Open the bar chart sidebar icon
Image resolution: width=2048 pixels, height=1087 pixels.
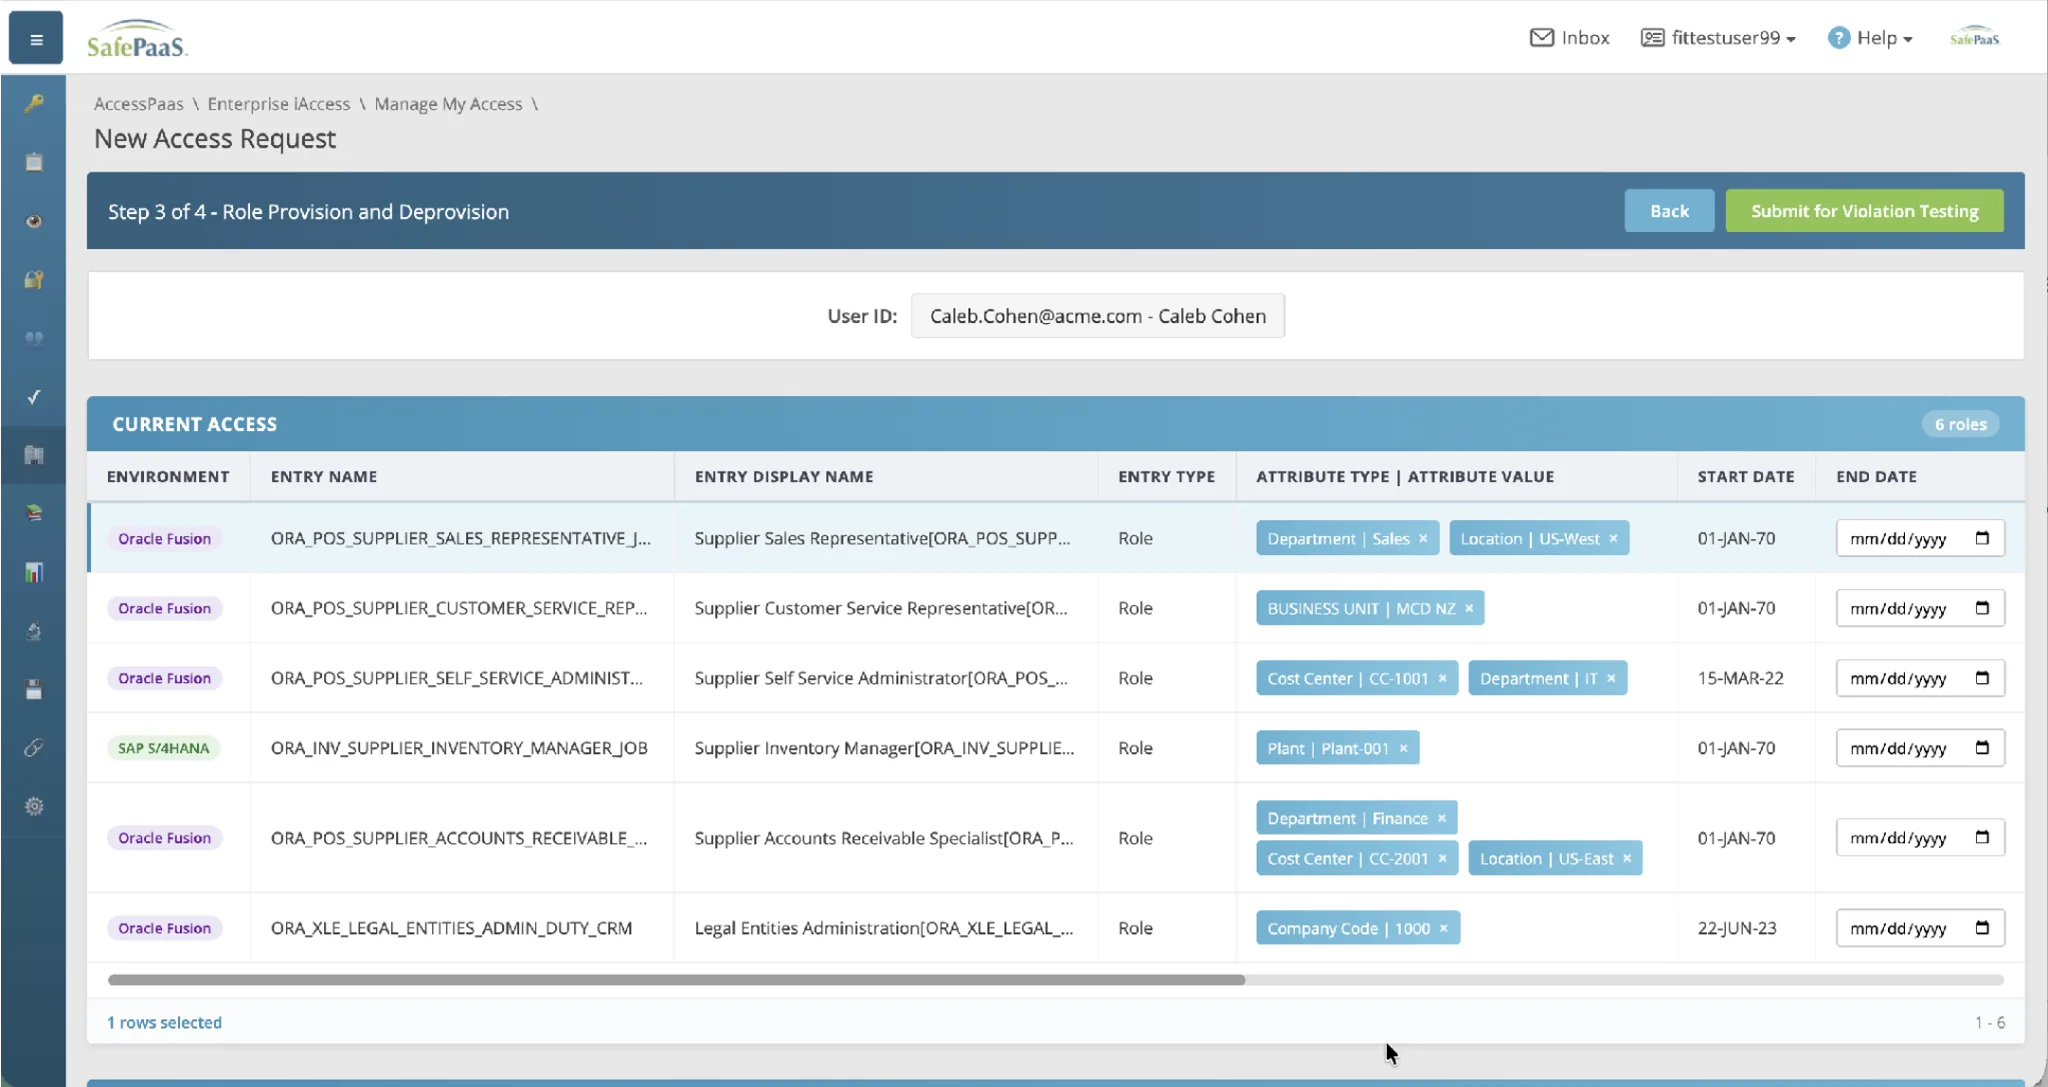pos(34,572)
